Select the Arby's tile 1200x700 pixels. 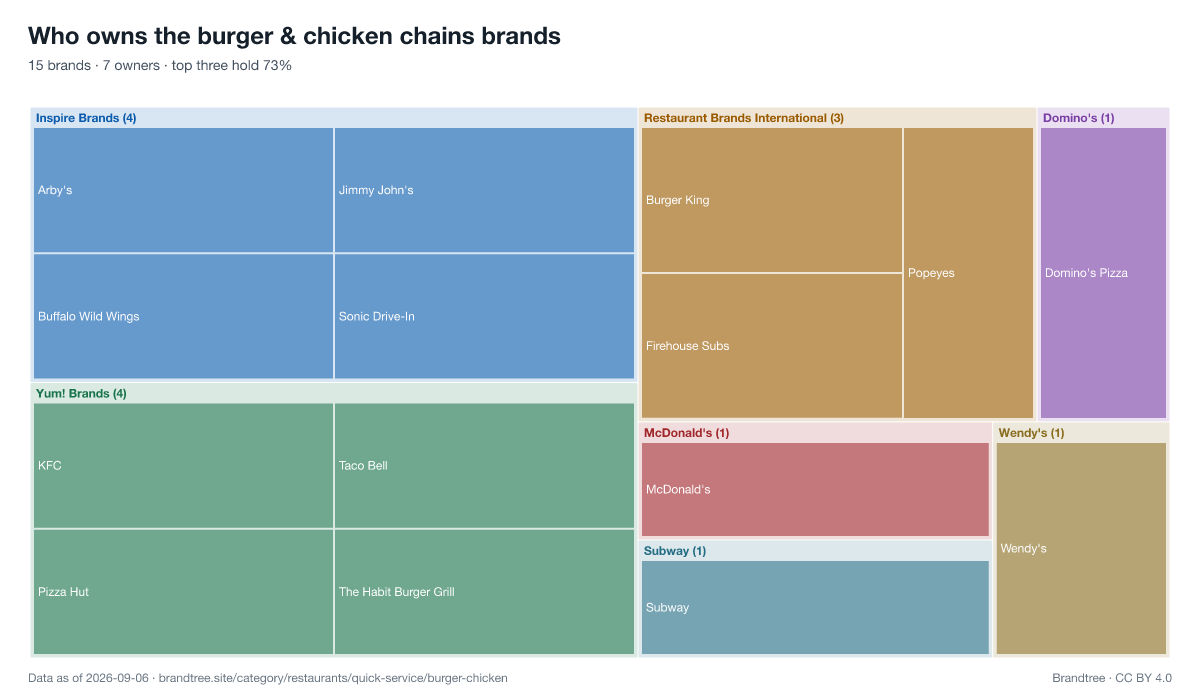pos(183,190)
